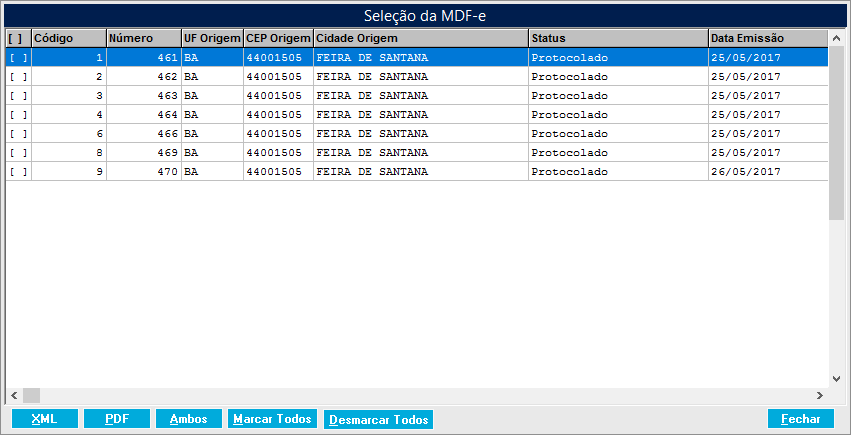The width and height of the screenshot is (851, 435).
Task: Close dialog with Fechar button
Action: (x=801, y=419)
